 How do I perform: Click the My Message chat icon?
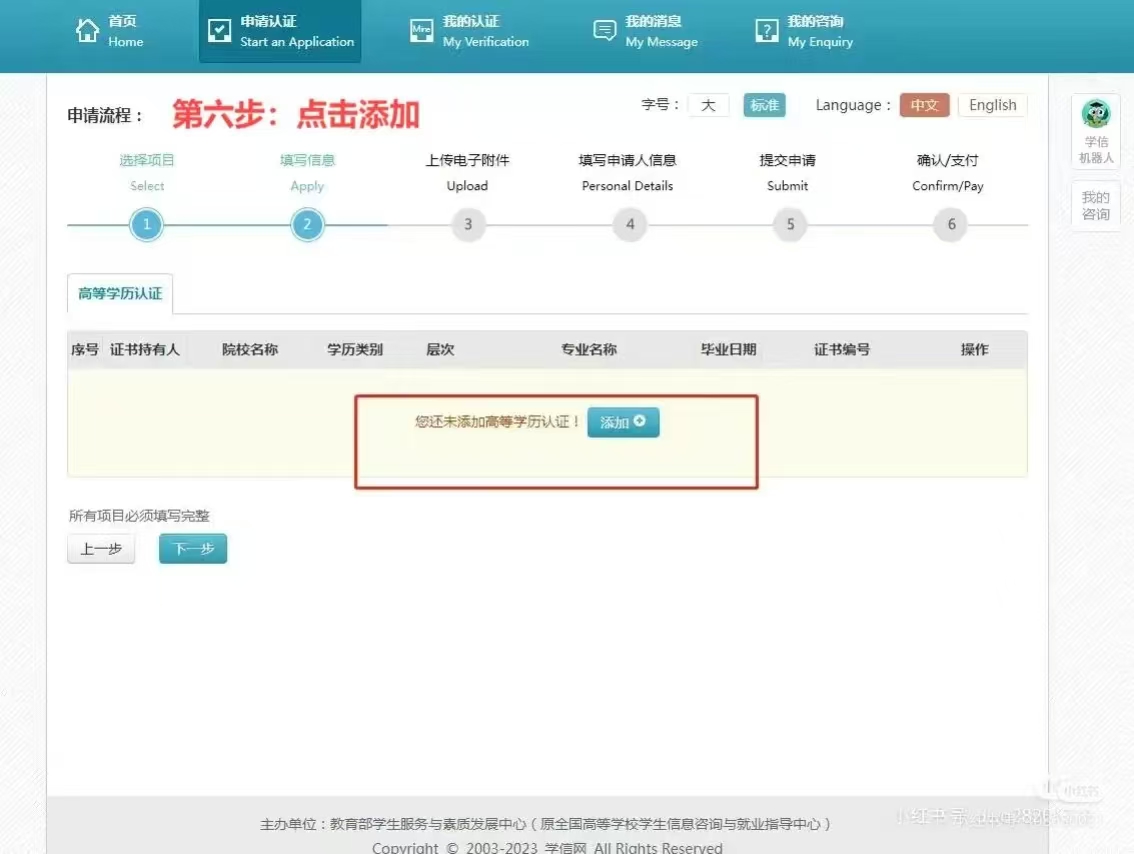[x=604, y=31]
